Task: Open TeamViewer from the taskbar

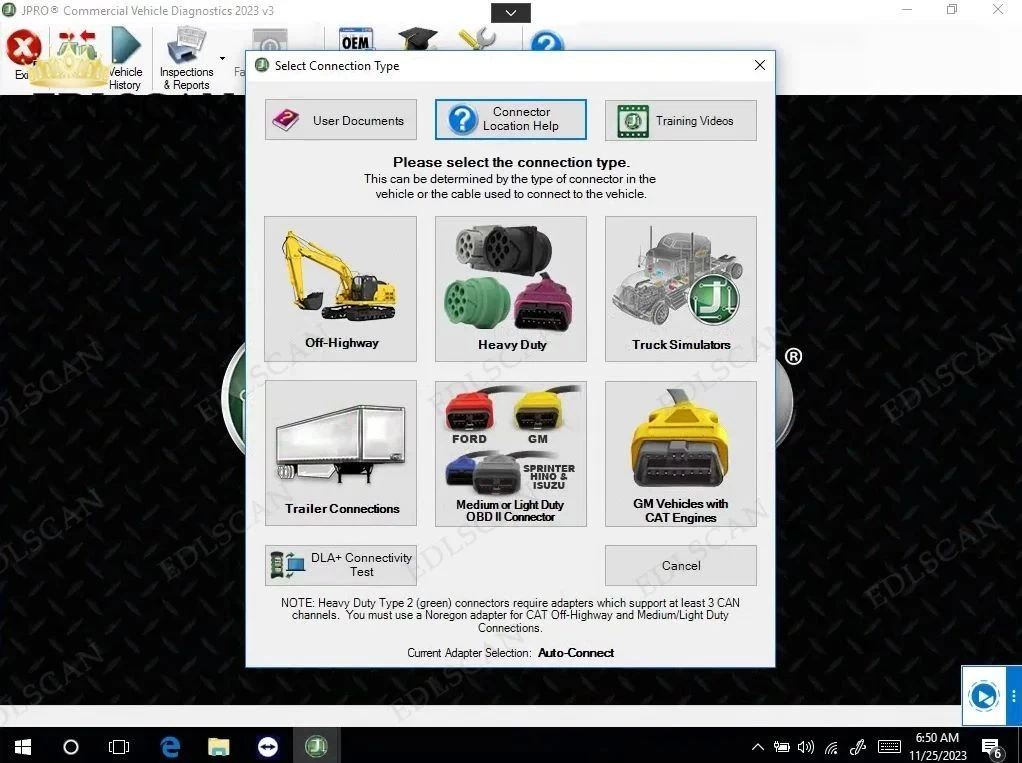Action: tap(267, 747)
